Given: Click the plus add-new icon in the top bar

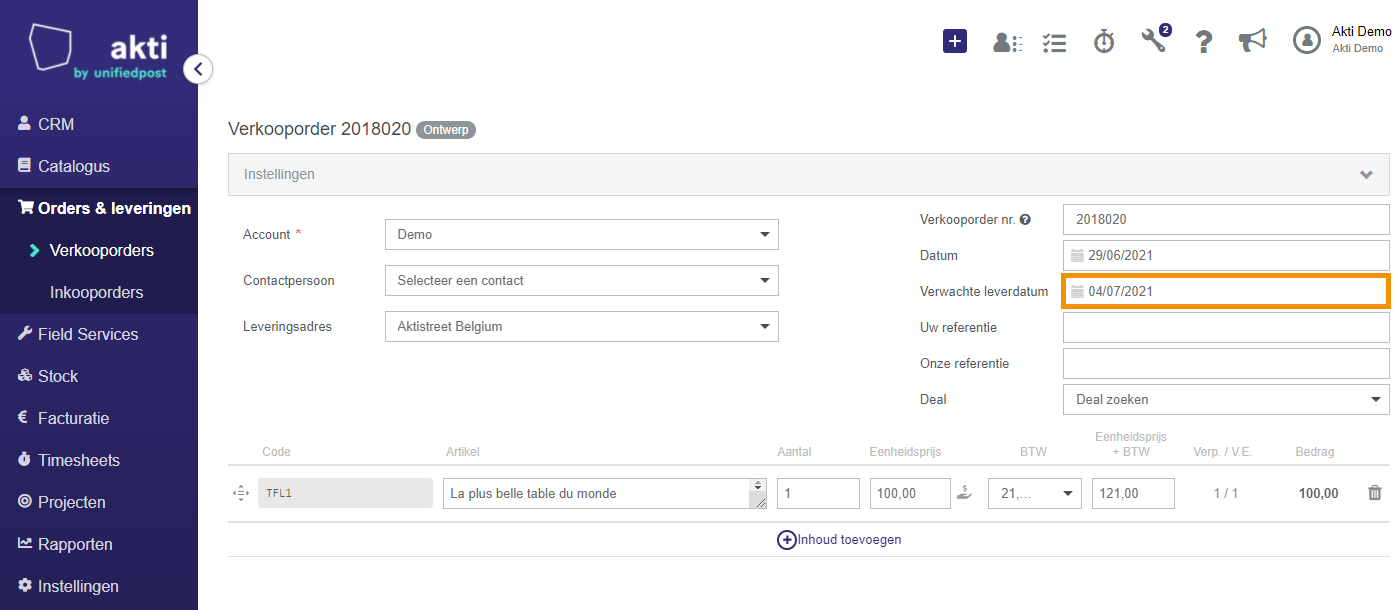Looking at the screenshot, I should coord(955,41).
